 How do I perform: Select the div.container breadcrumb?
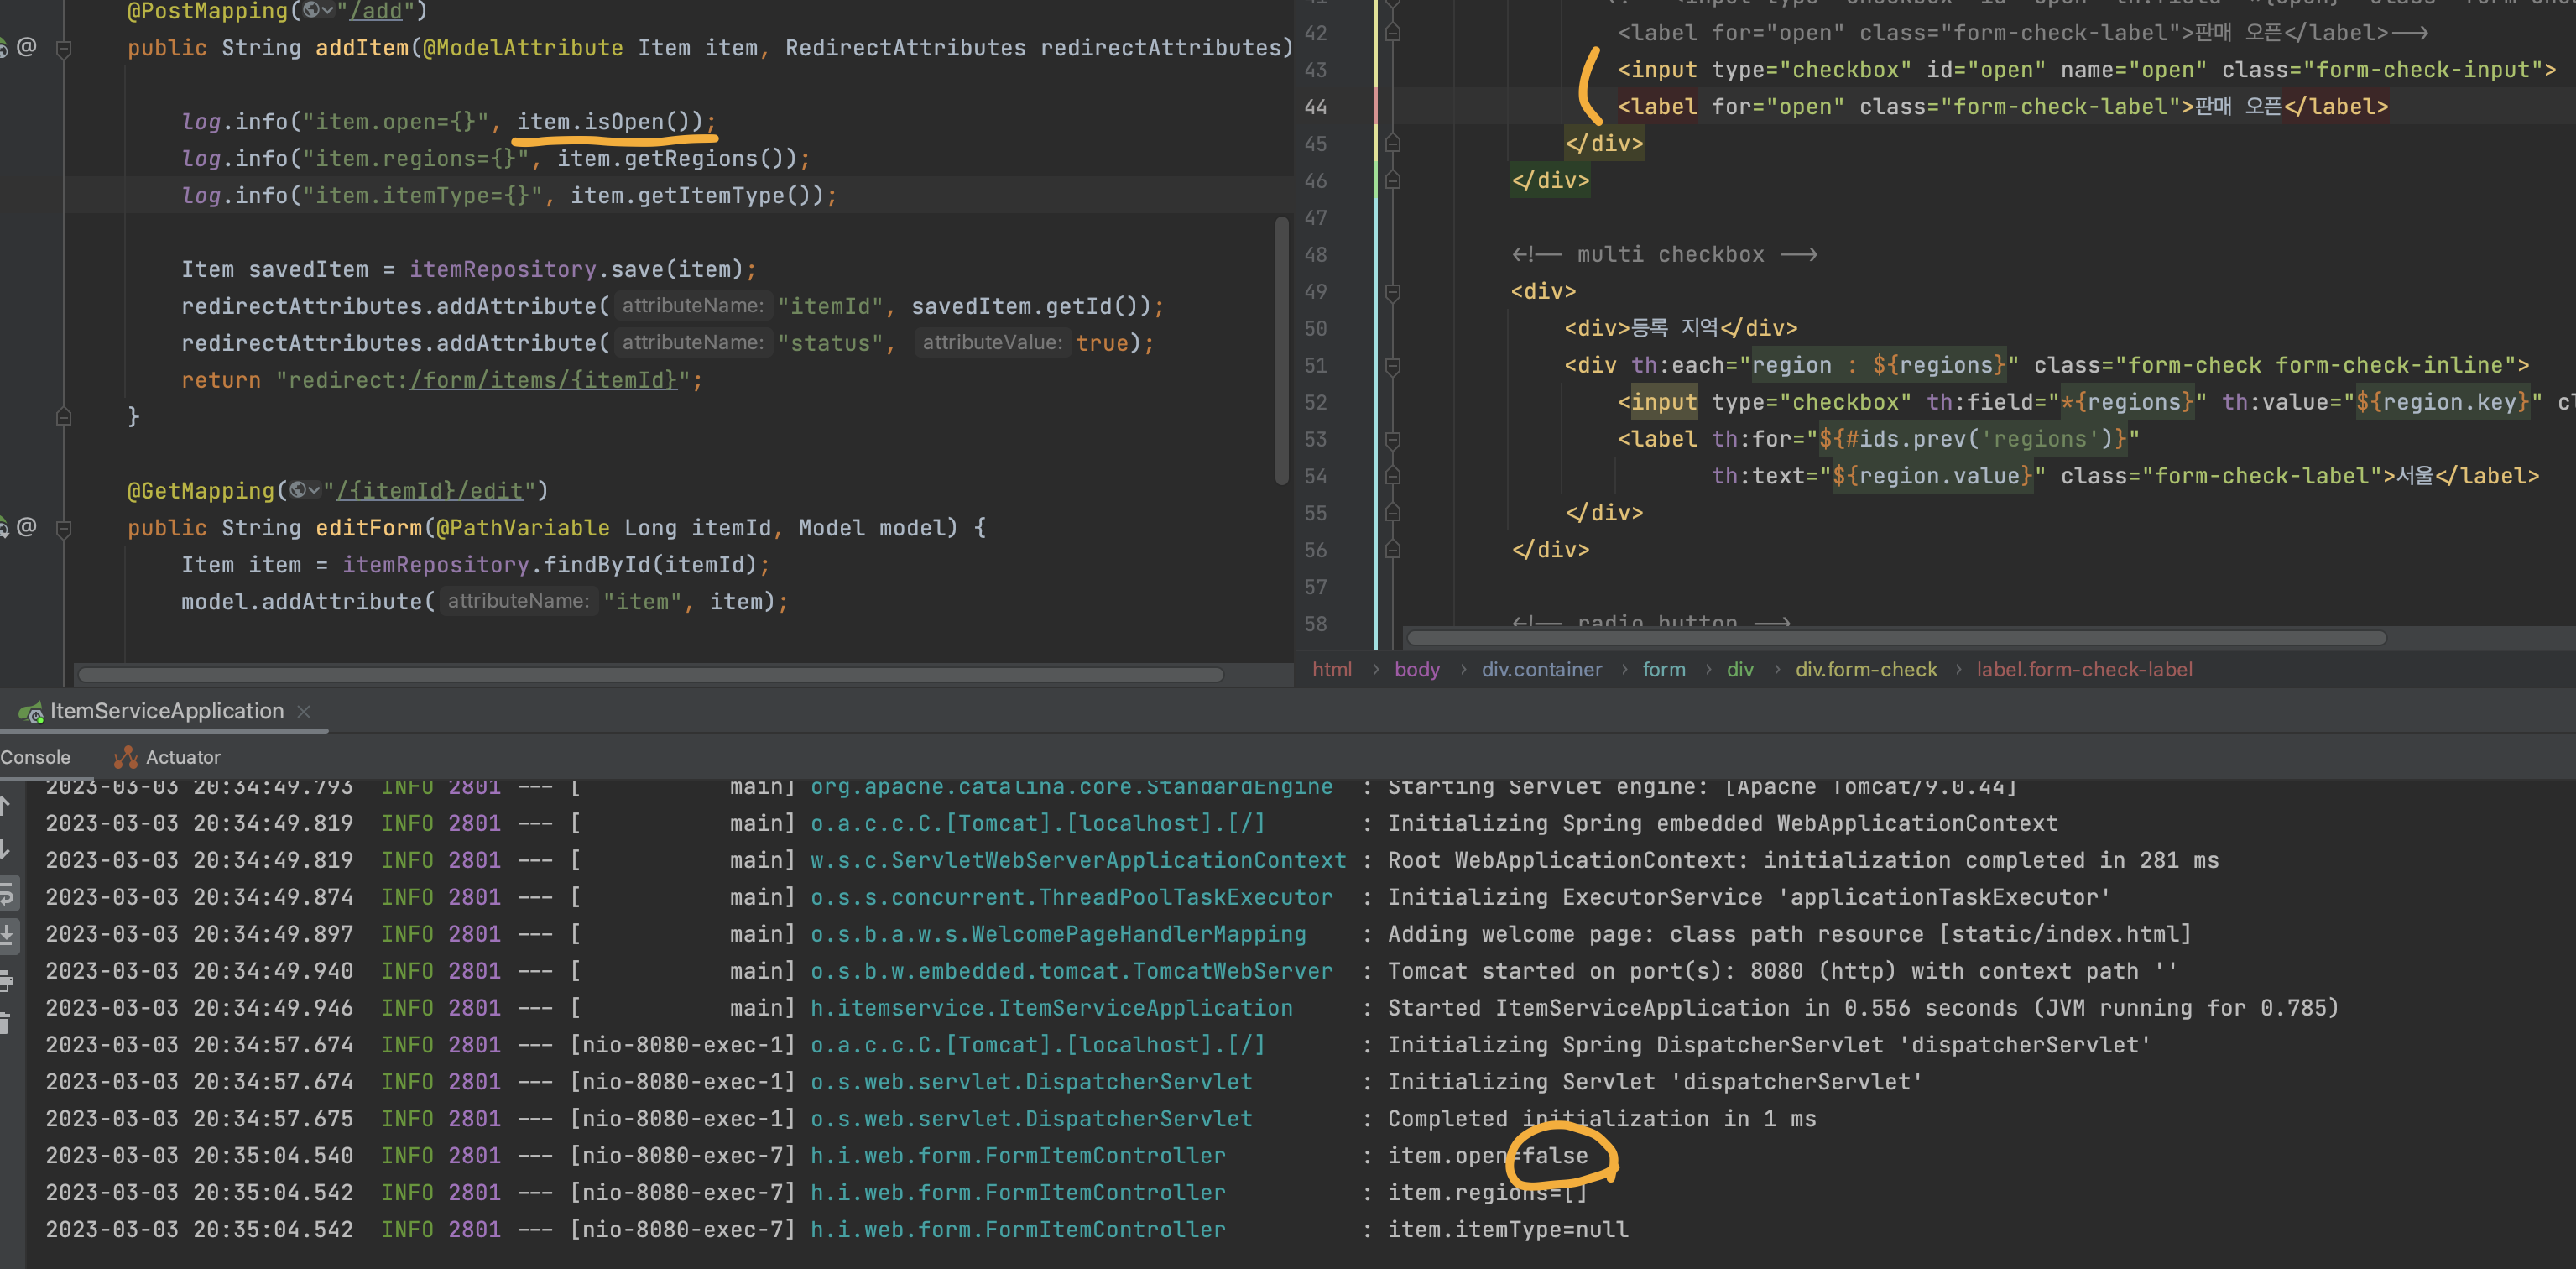pyautogui.click(x=1541, y=669)
